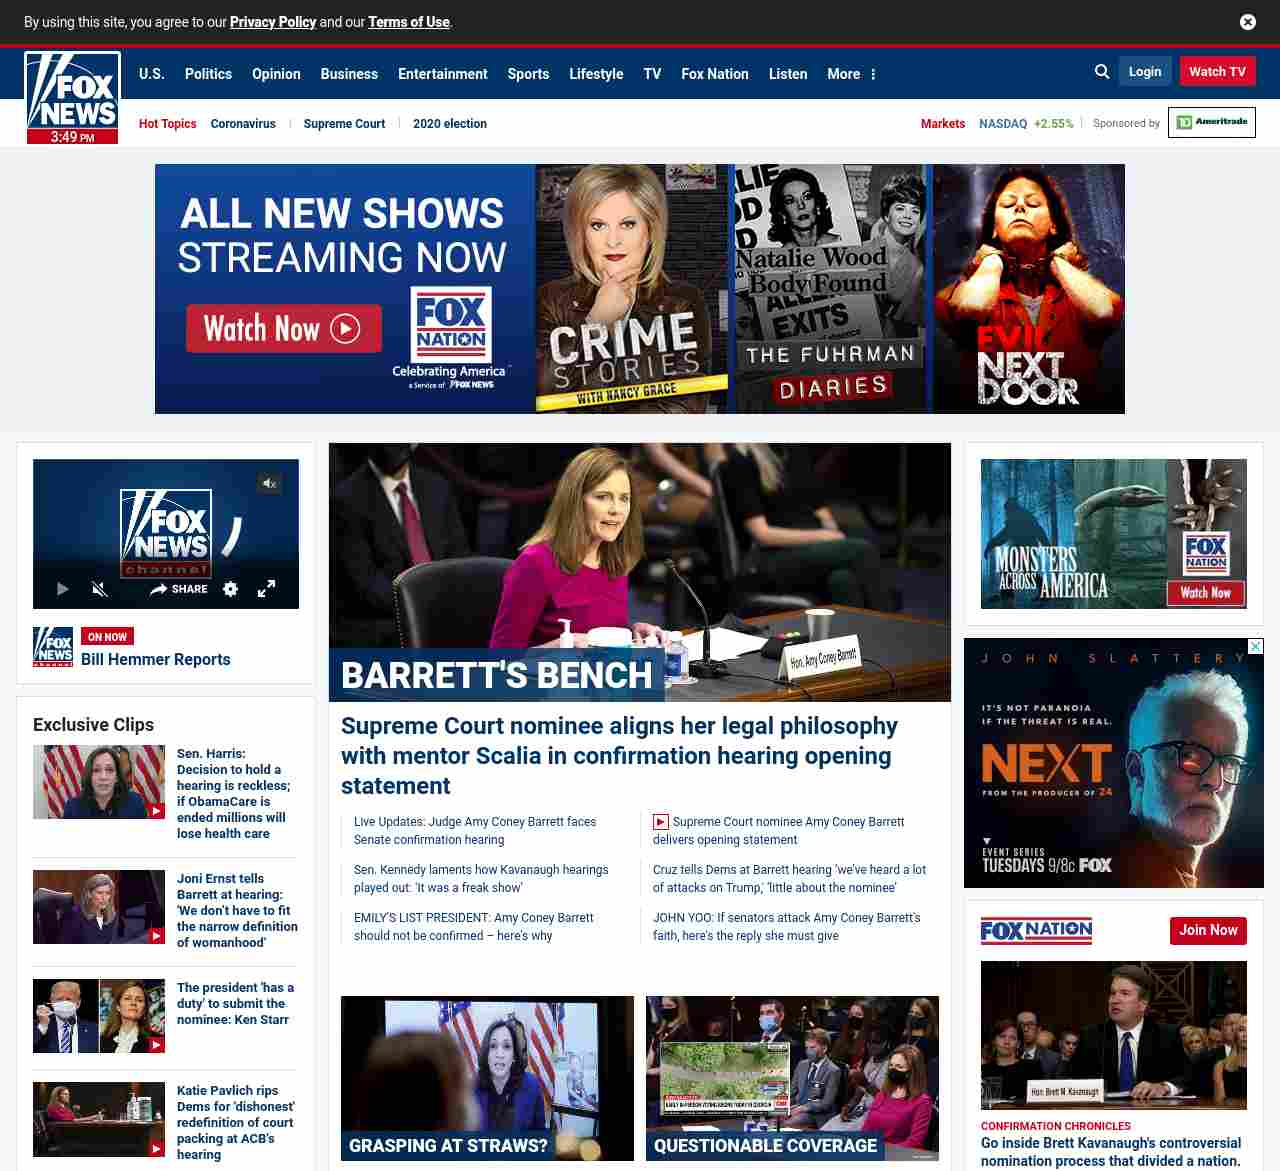Open video player settings gear
This screenshot has width=1280, height=1171.
click(231, 589)
